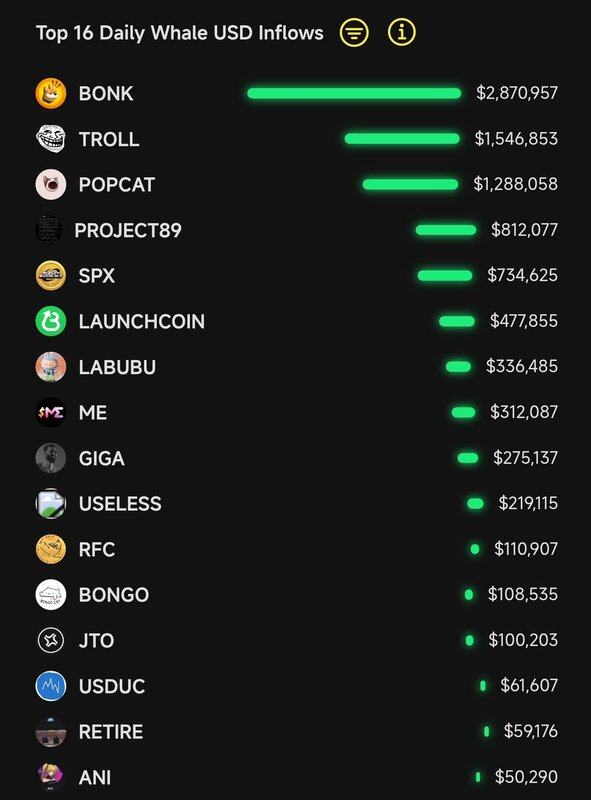Click the yellow info icon
591x800 pixels.
point(402,33)
